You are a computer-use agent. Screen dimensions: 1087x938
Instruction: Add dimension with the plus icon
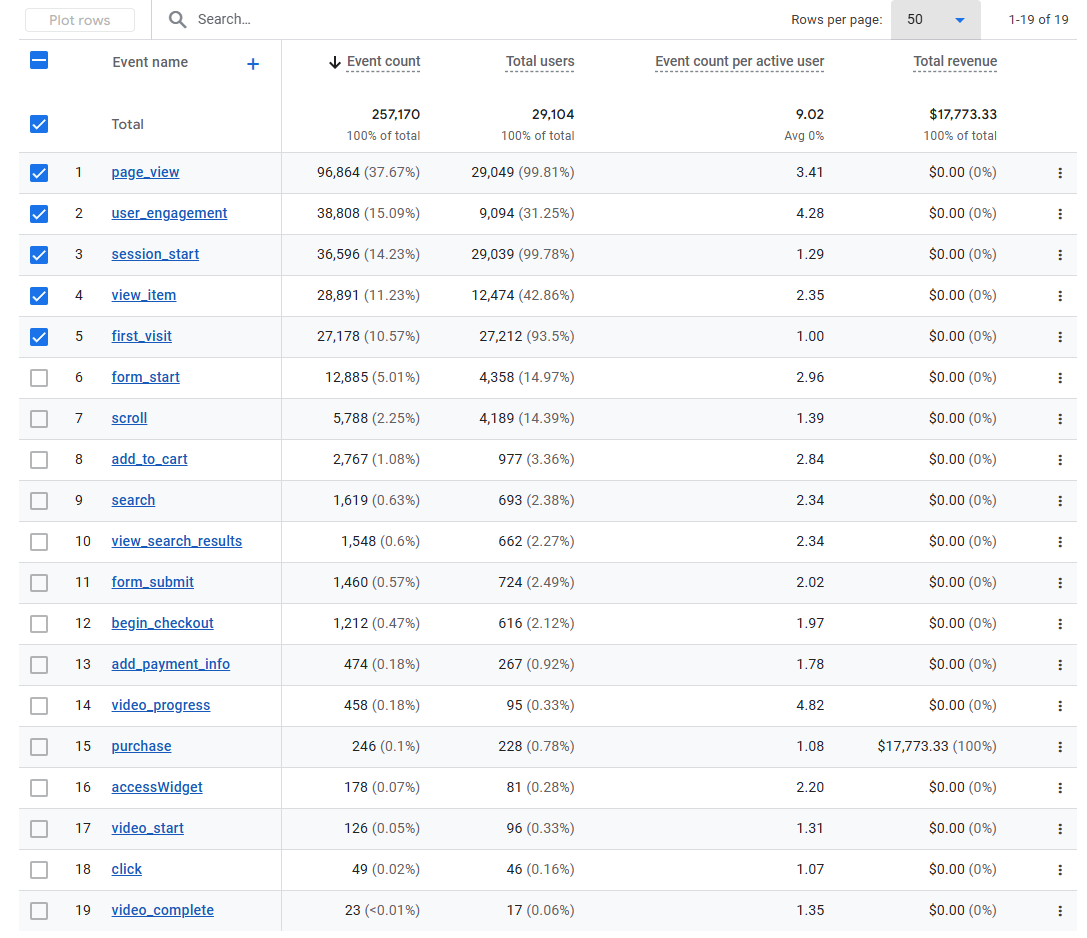(253, 64)
